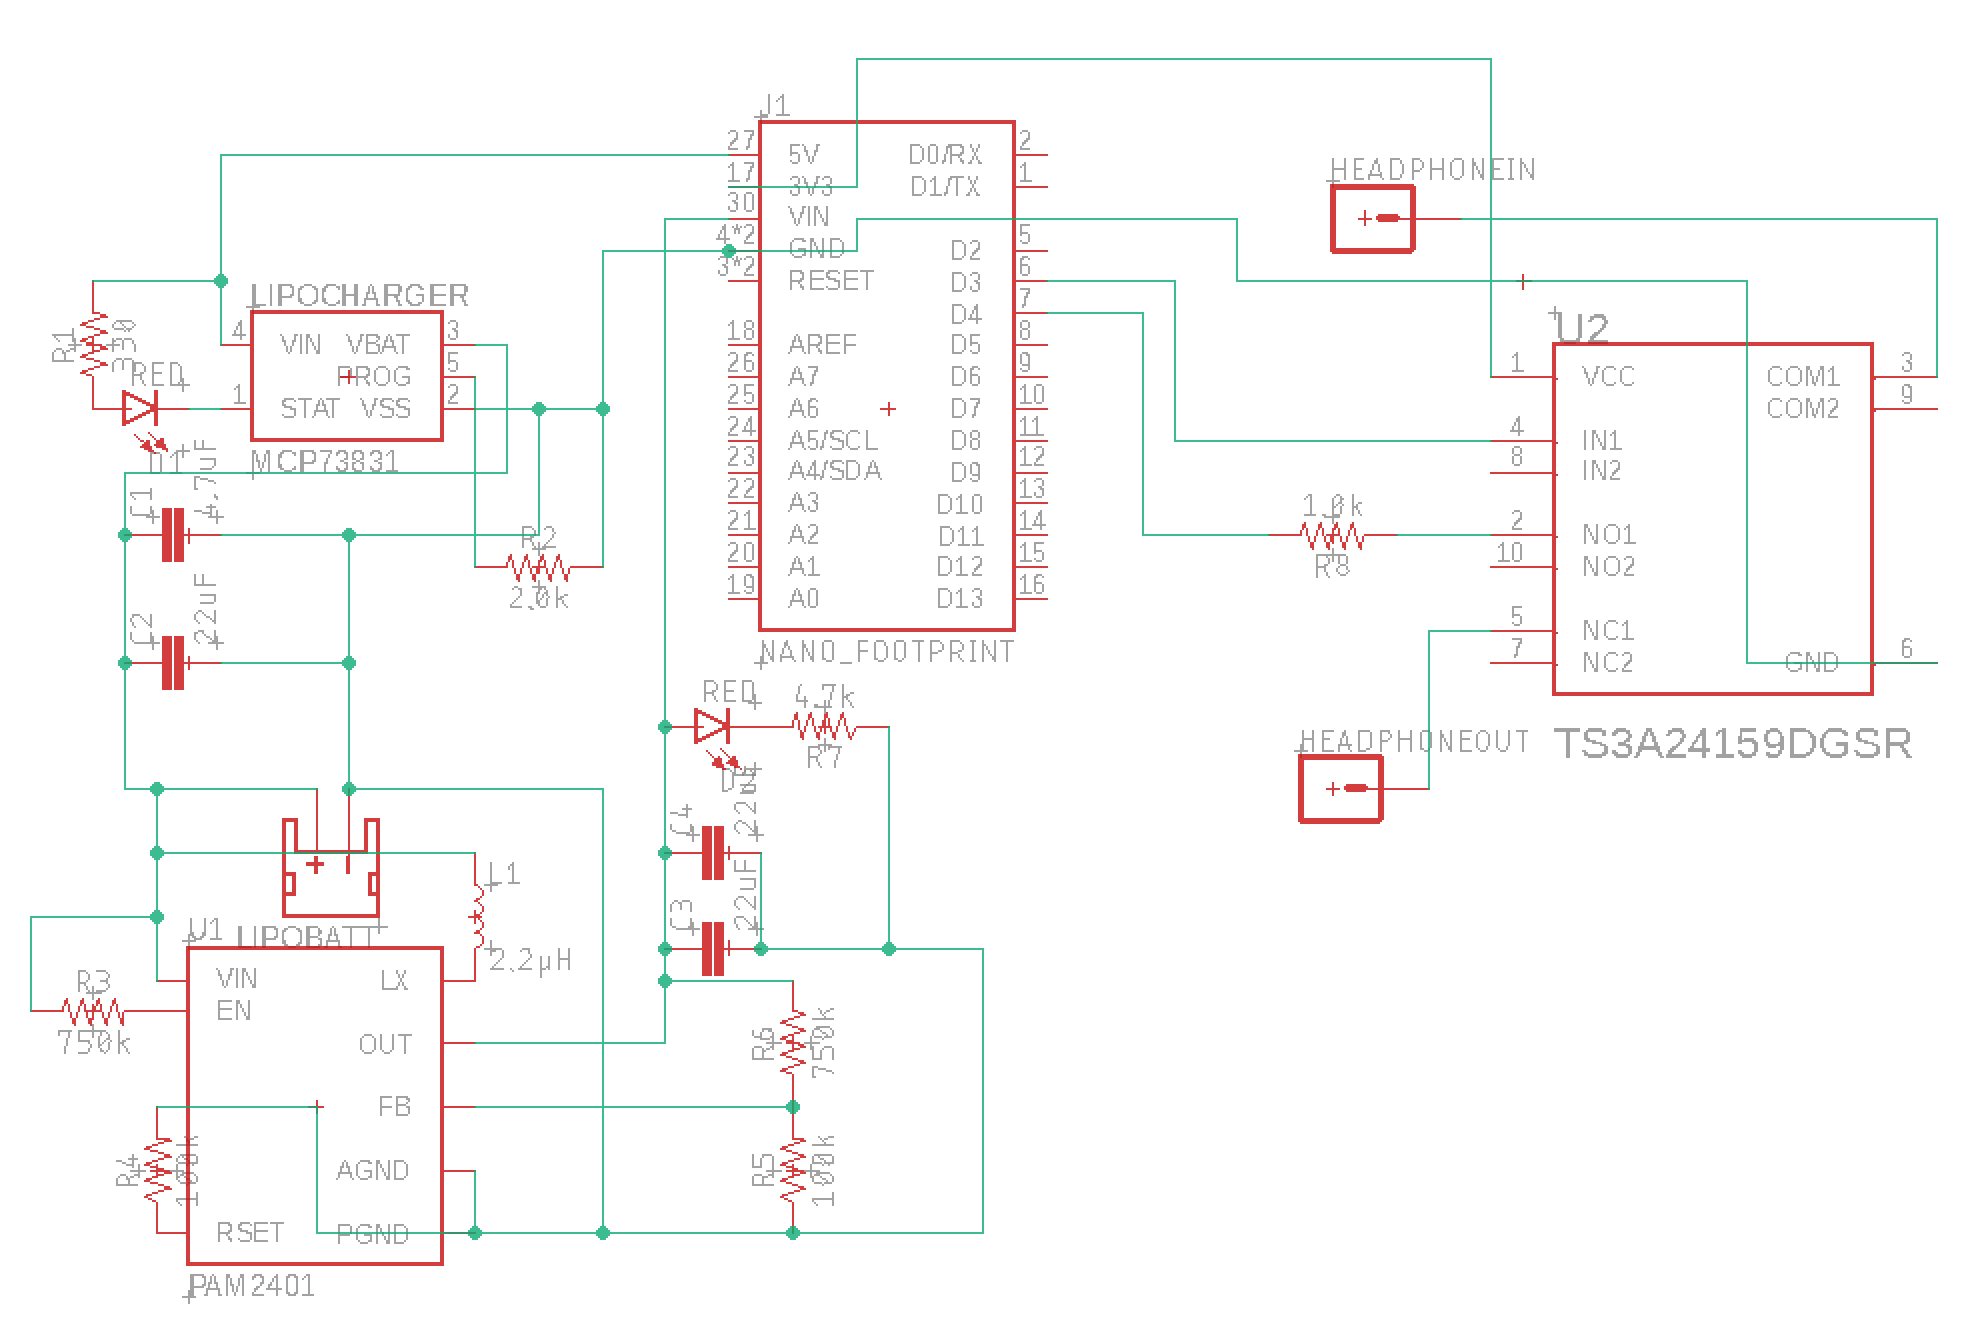Click the HEADPHONEOUT name label

pyautogui.click(x=1414, y=741)
